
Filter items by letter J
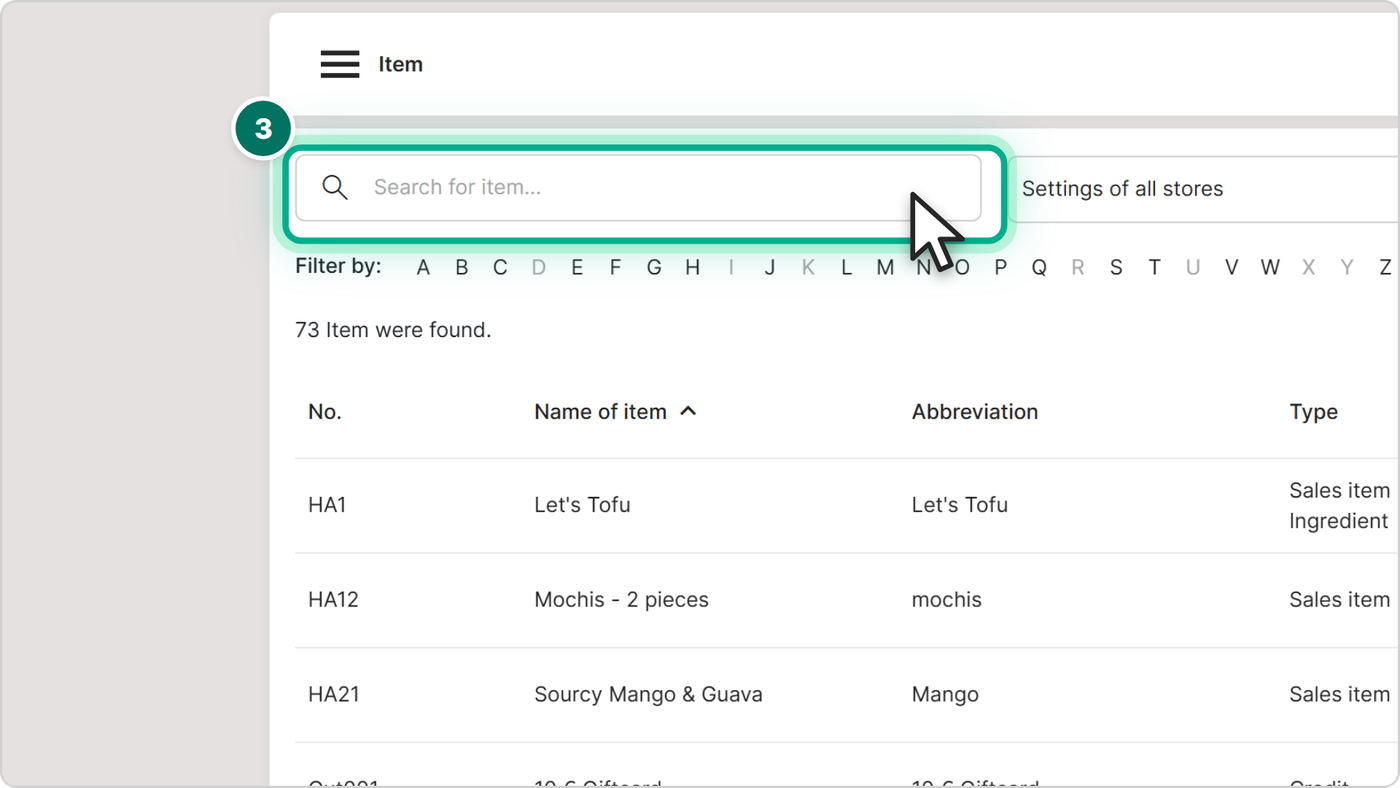point(769,267)
